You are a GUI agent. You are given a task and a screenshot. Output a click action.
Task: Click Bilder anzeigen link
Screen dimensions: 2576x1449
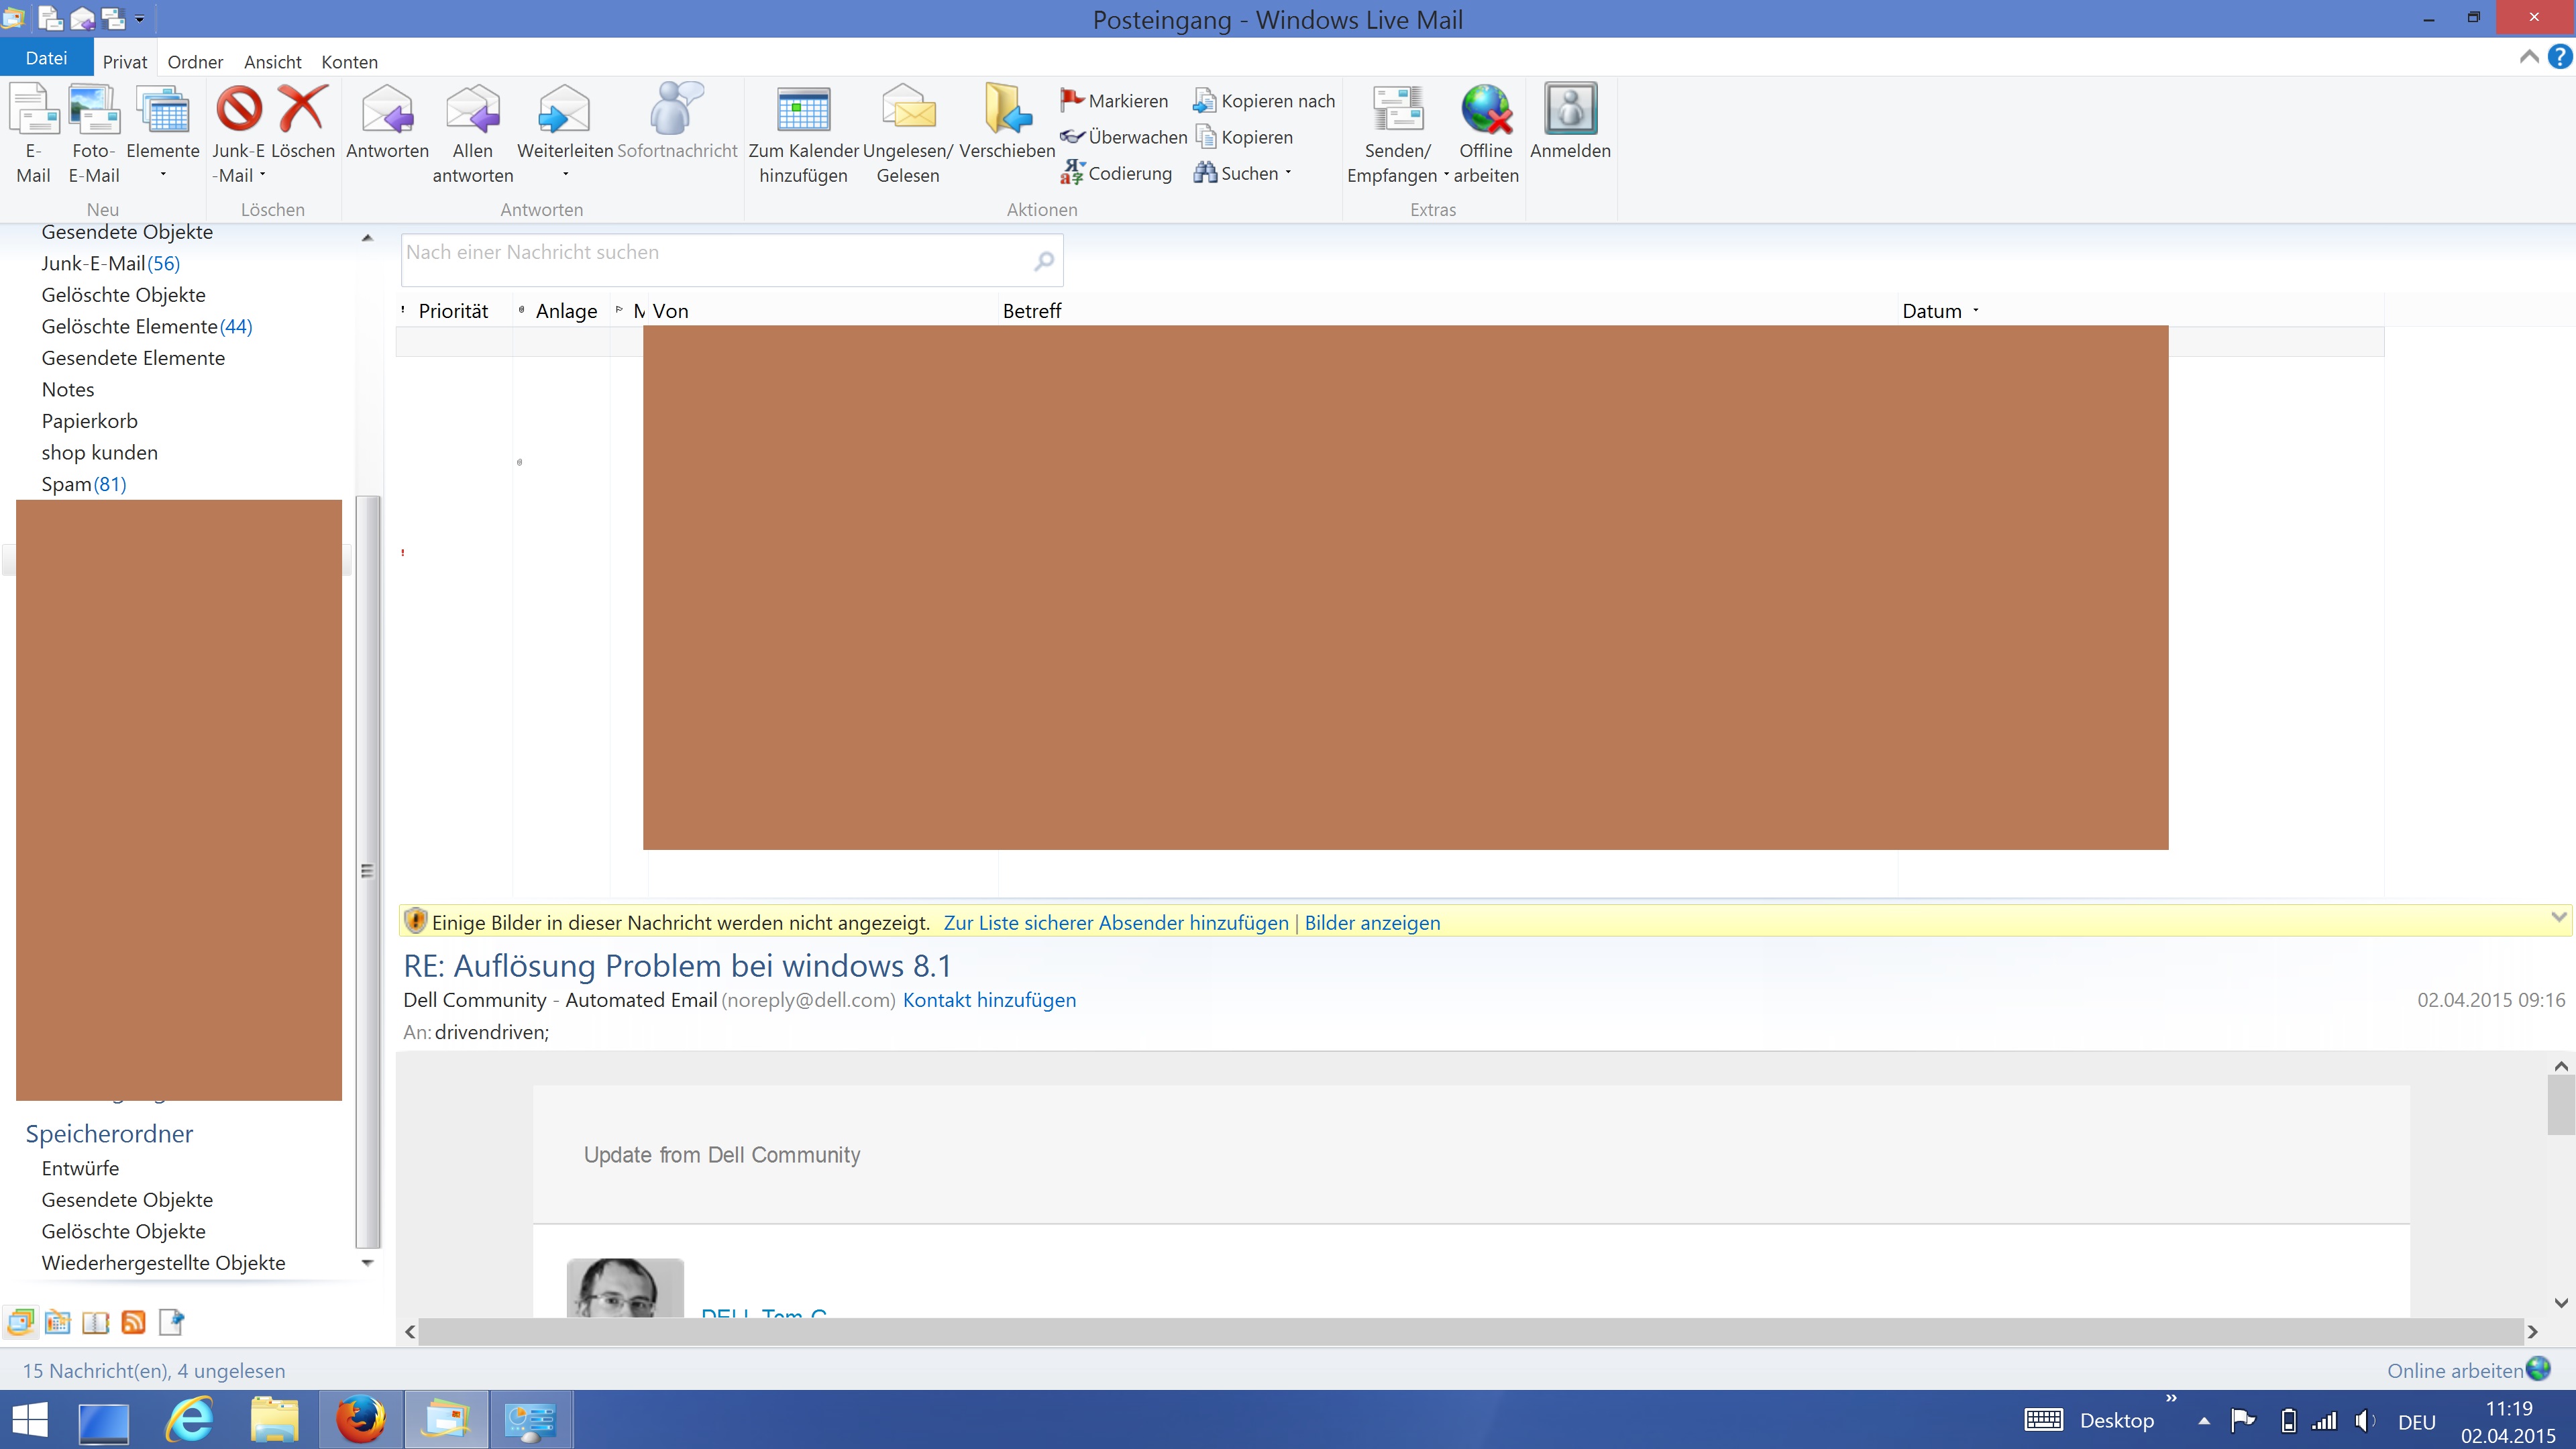[1372, 923]
